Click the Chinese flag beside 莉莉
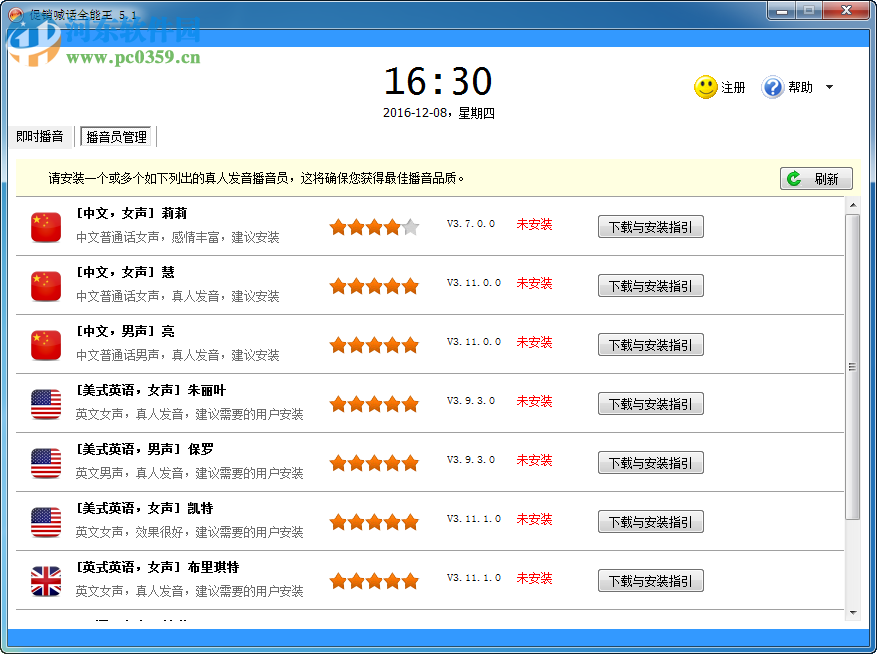Screen dimensions: 877x654 (x=43, y=227)
